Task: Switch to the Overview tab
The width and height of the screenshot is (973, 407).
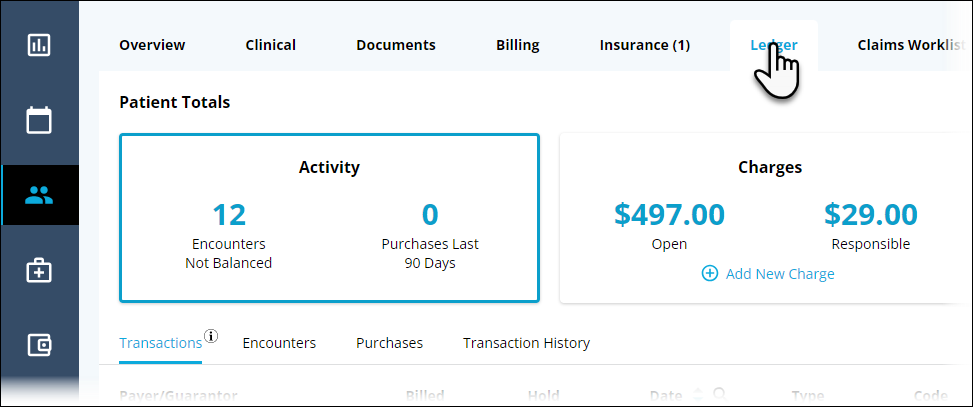Action: [x=152, y=45]
